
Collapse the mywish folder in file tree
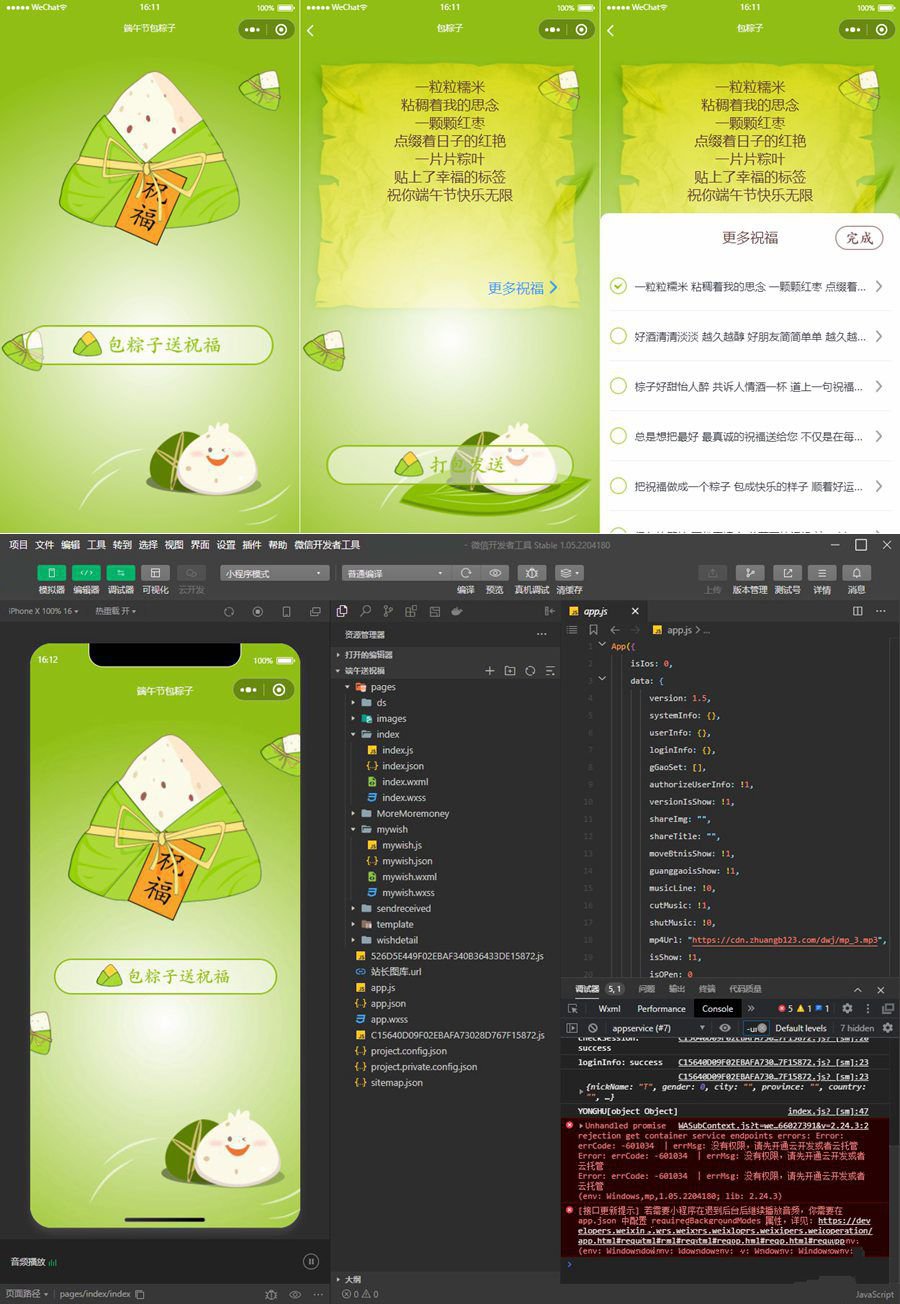(x=354, y=829)
